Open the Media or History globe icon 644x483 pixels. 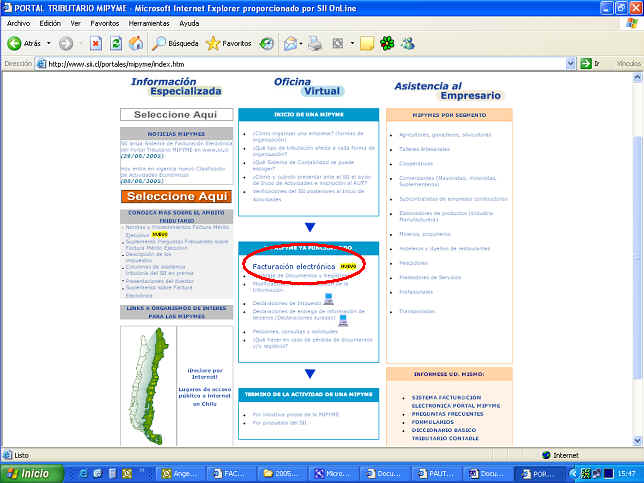point(267,43)
